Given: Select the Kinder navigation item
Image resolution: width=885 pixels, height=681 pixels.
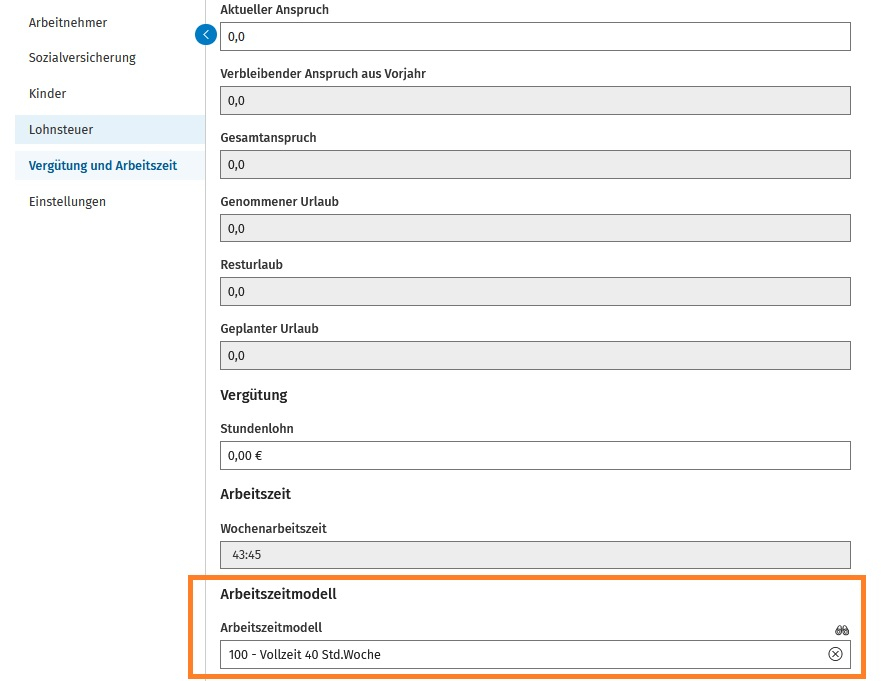Looking at the screenshot, I should point(47,94).
